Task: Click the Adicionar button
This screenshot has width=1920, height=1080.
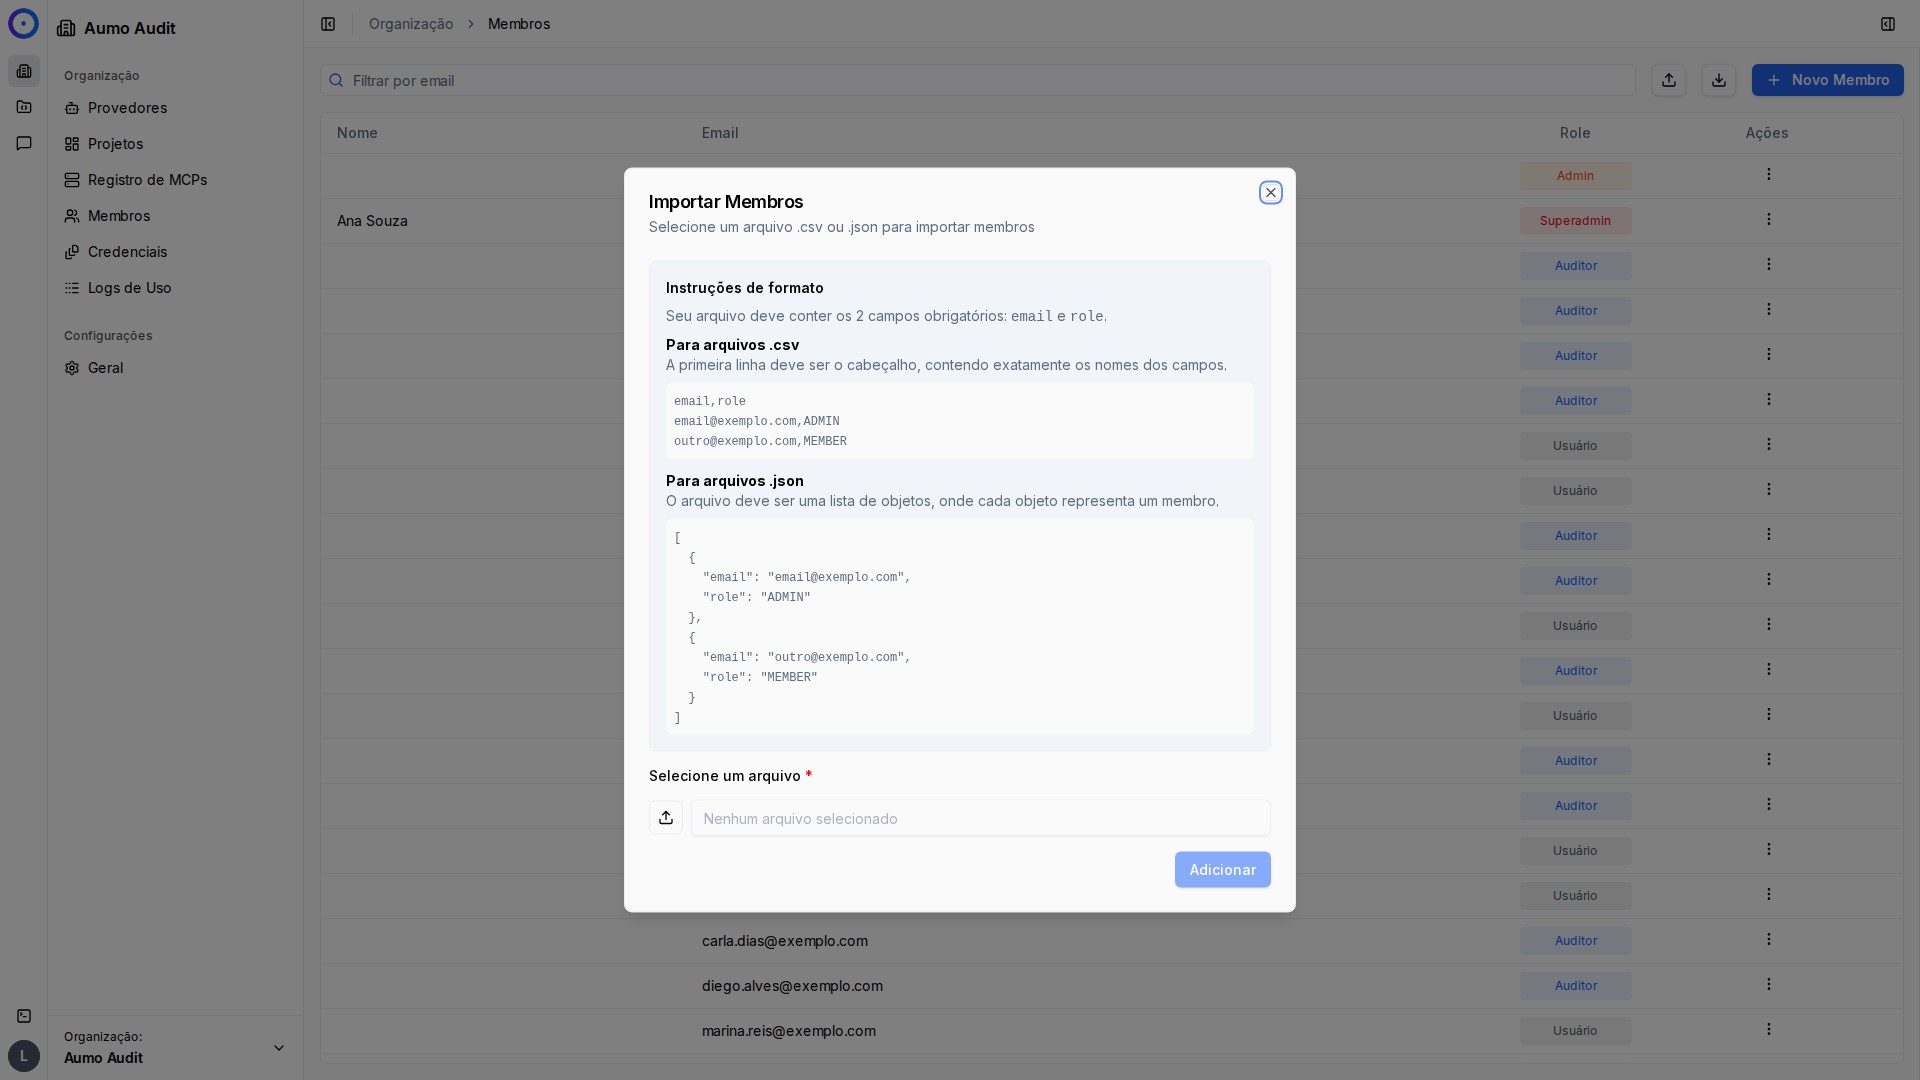Action: pyautogui.click(x=1222, y=870)
